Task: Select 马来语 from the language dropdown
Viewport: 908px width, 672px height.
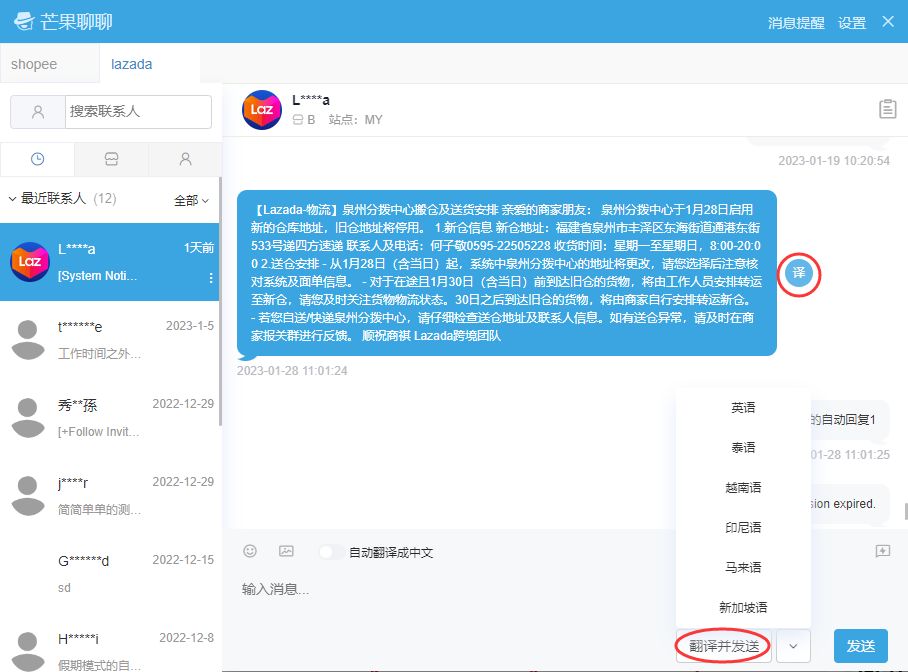Action: (x=744, y=566)
